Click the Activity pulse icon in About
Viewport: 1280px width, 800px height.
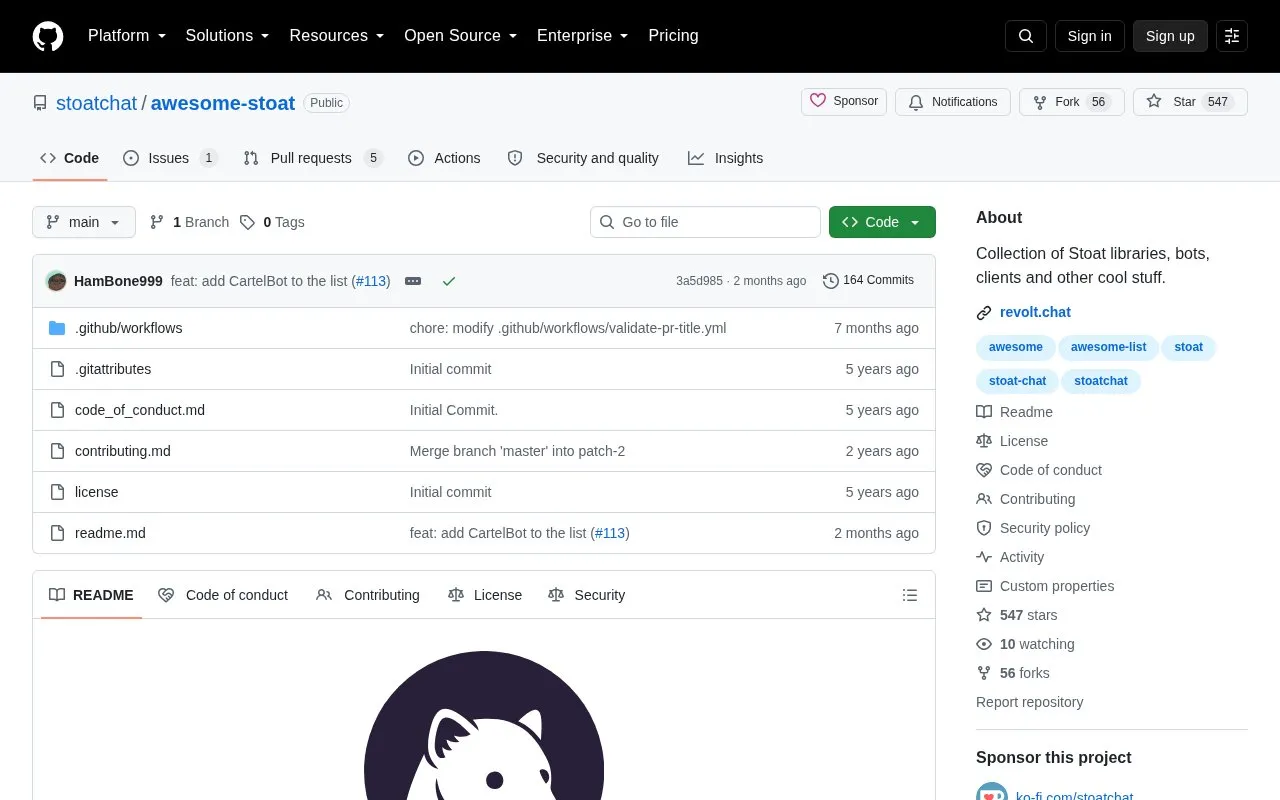point(984,557)
